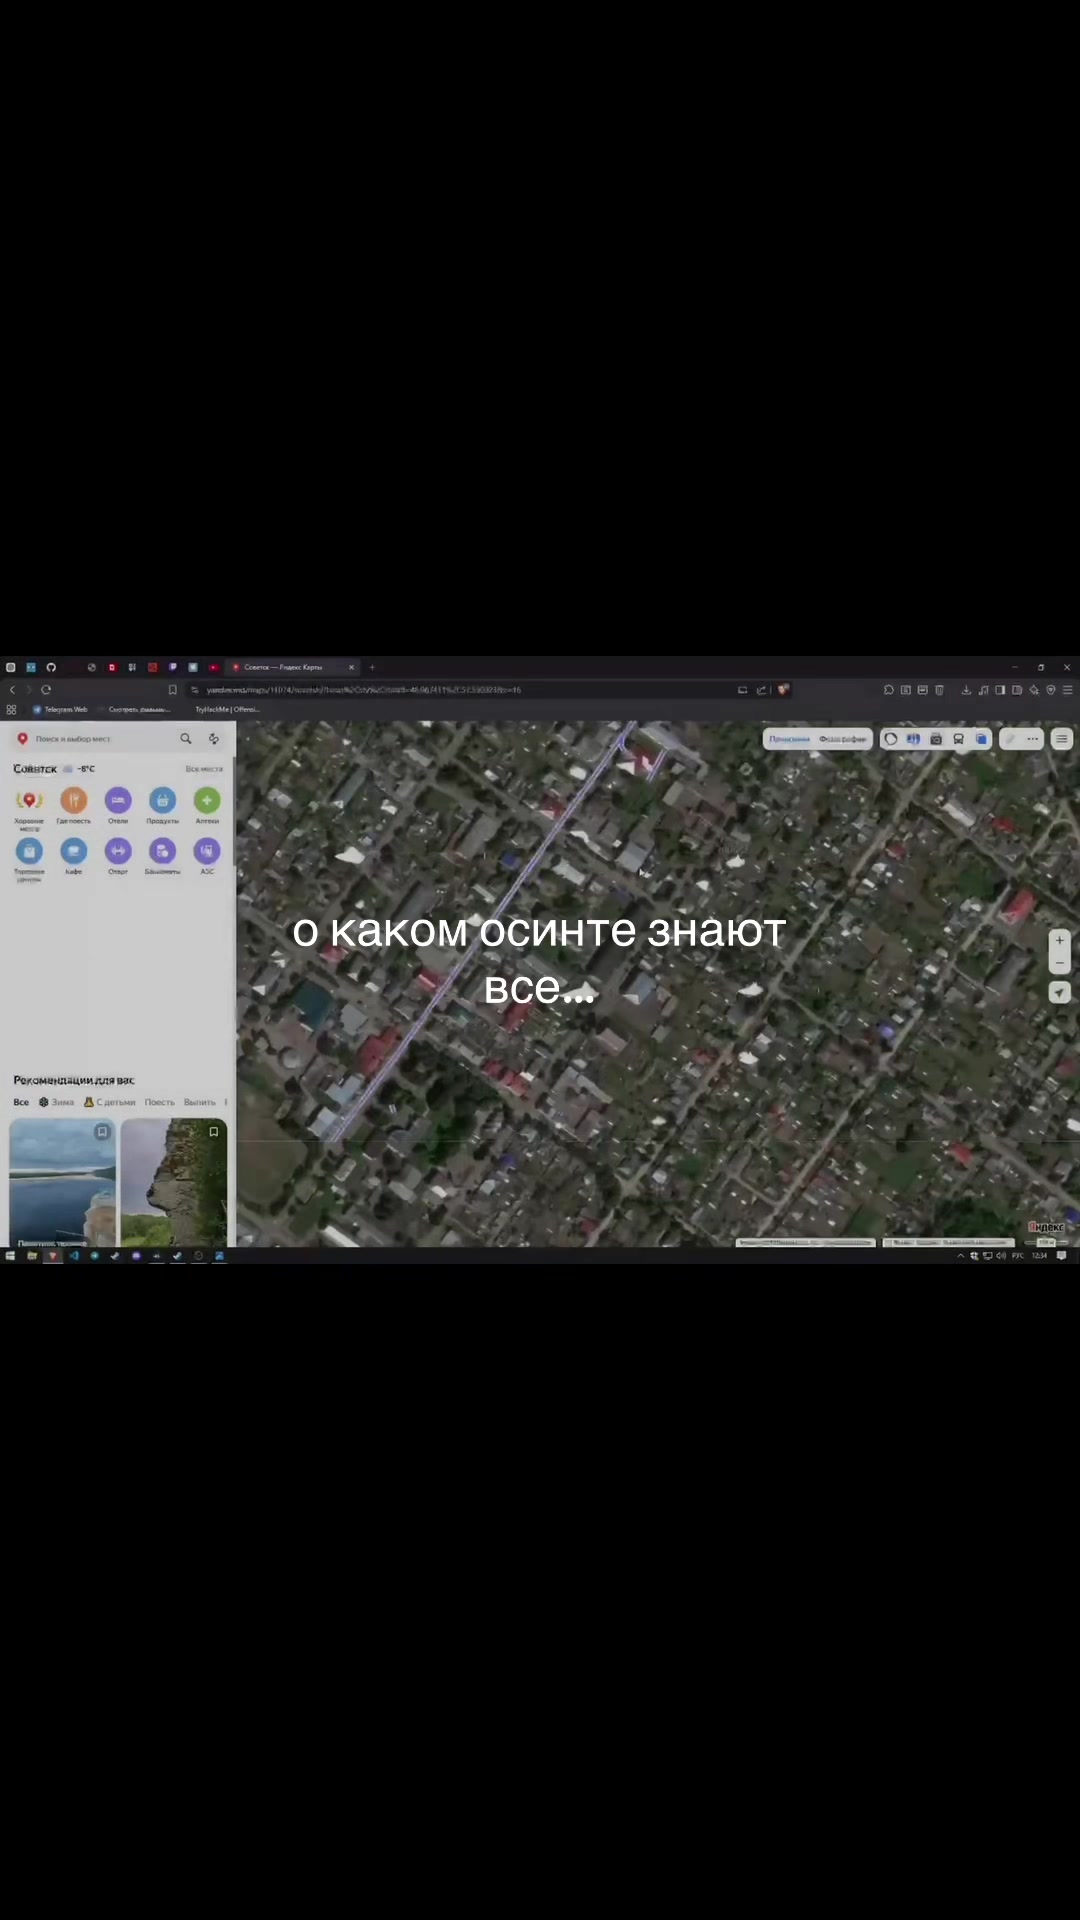Viewport: 1080px width, 1920px height.
Task: Pick the 'Банкоматы' category icon
Action: tap(162, 851)
